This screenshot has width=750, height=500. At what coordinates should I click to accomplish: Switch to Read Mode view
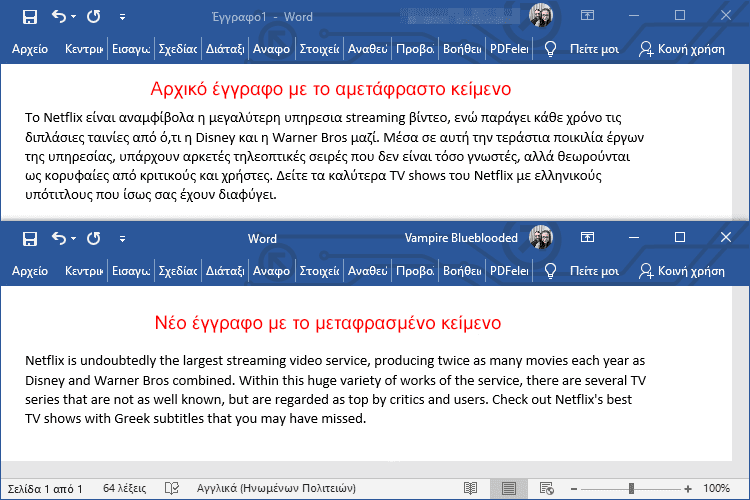click(x=471, y=489)
